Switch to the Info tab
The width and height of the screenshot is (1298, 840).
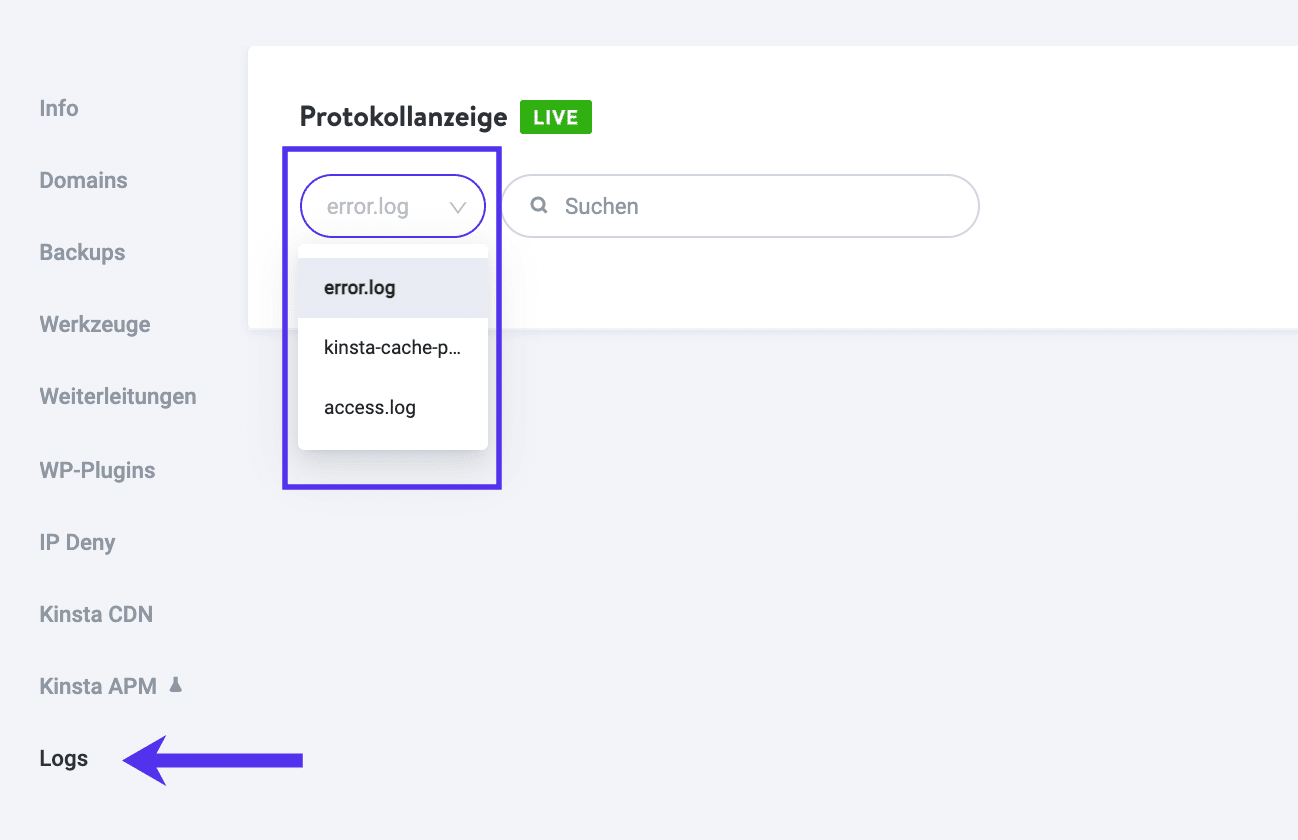pos(58,108)
